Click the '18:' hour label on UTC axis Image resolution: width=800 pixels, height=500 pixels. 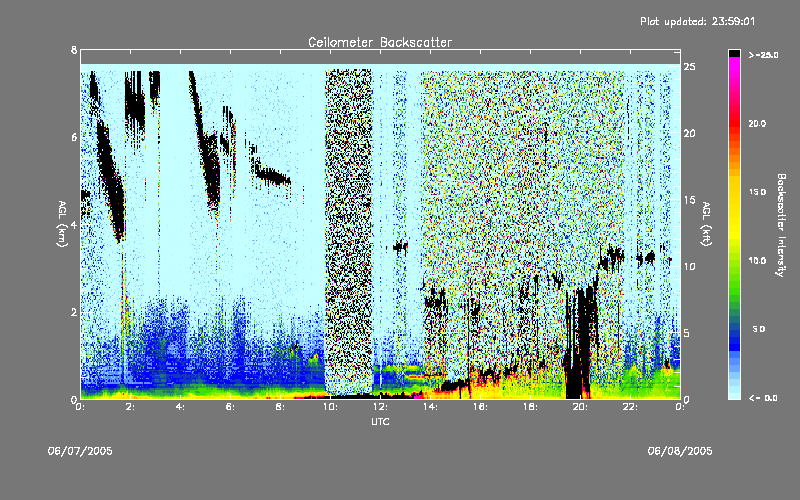click(530, 407)
